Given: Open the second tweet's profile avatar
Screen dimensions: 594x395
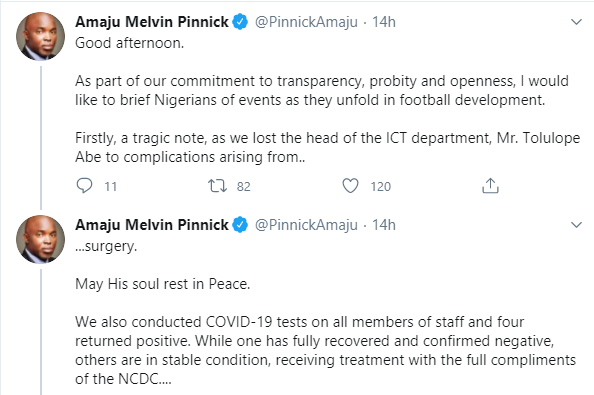Looking at the screenshot, I should pos(40,239).
